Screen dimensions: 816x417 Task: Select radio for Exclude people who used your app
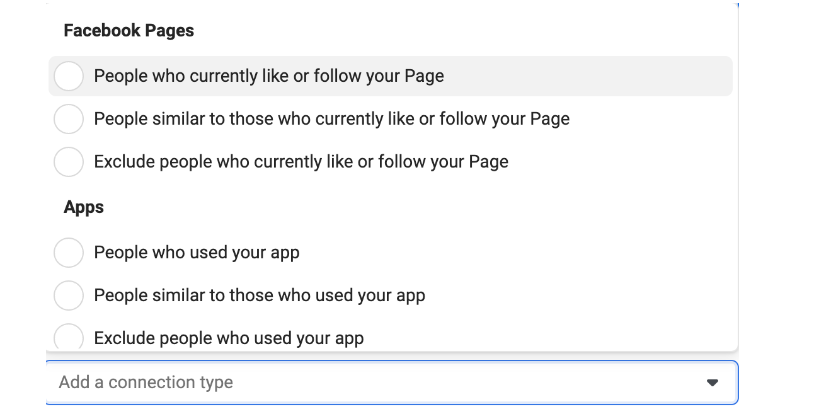(69, 337)
